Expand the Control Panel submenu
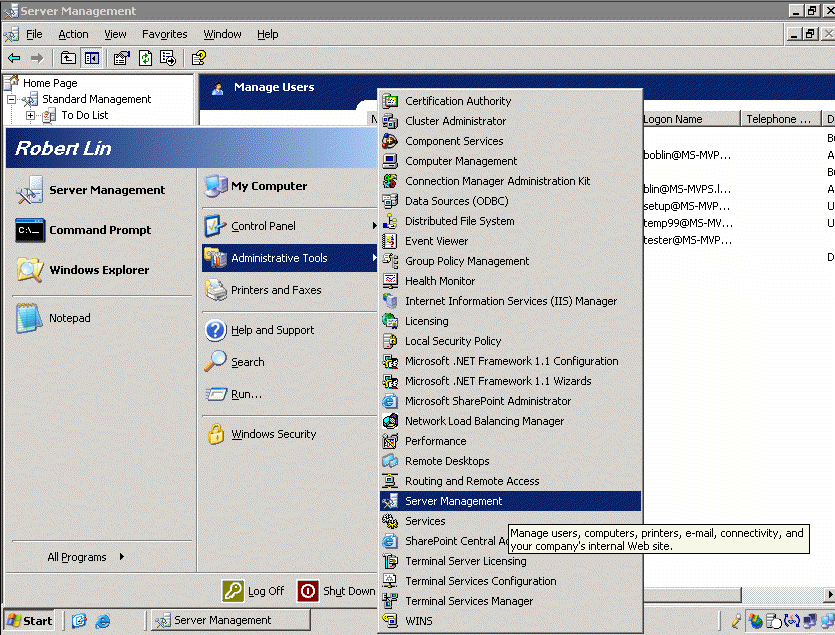Screen dimensions: 835x635 pyautogui.click(x=289, y=226)
